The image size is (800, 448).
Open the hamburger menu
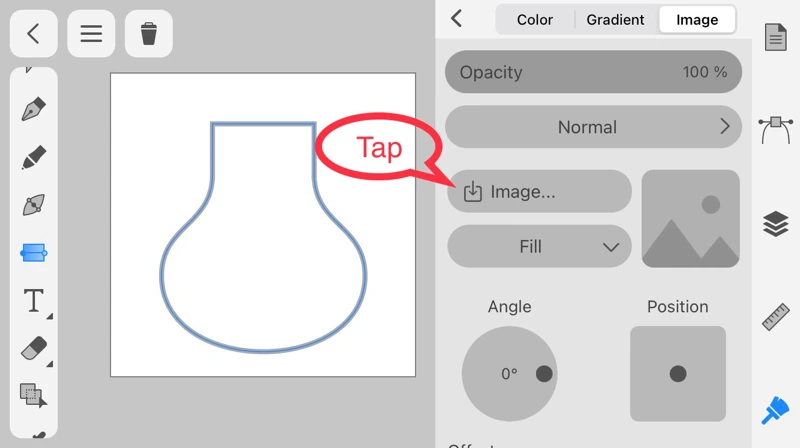(91, 34)
